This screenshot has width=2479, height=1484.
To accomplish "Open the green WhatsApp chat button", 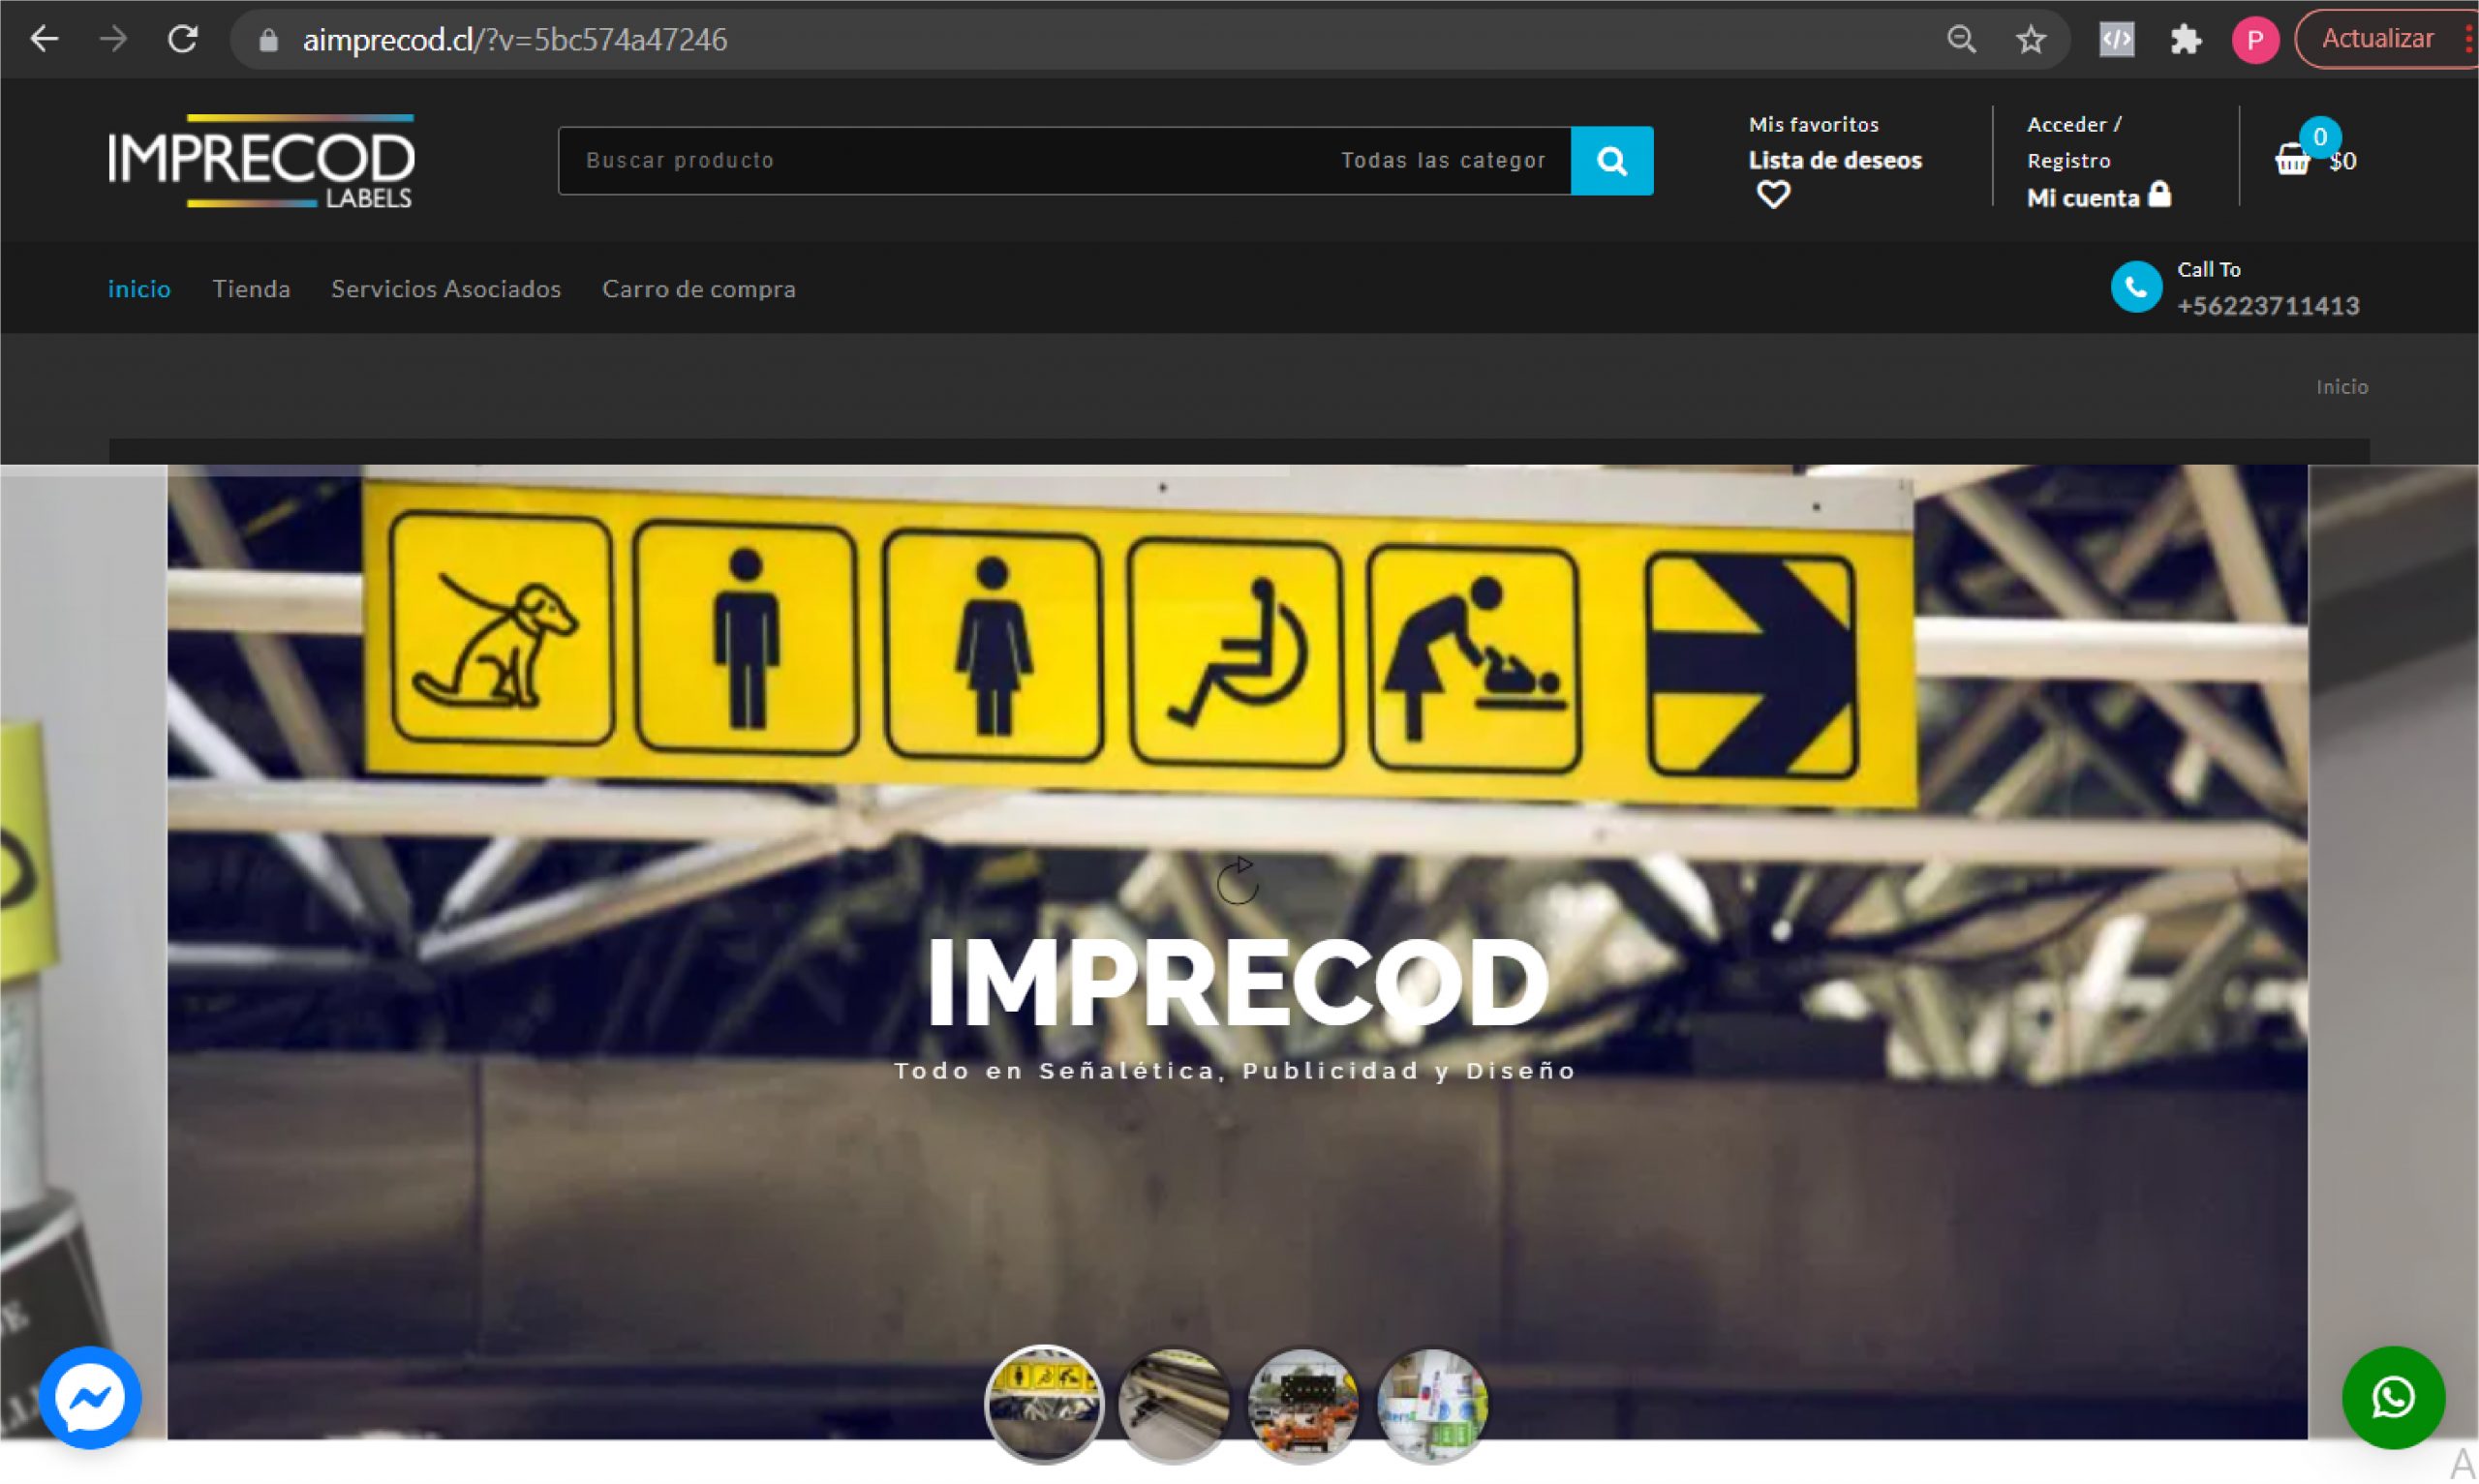I will pos(2392,1397).
